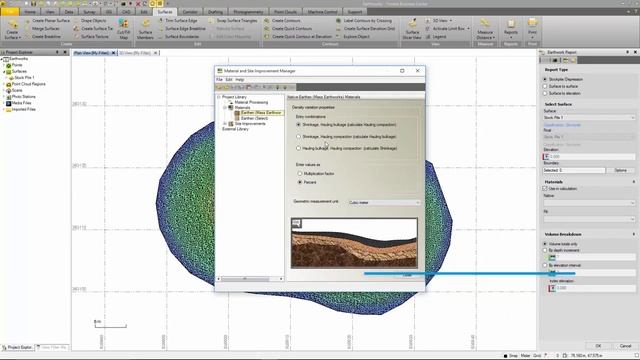Open Surface Slicer View

(412, 29)
